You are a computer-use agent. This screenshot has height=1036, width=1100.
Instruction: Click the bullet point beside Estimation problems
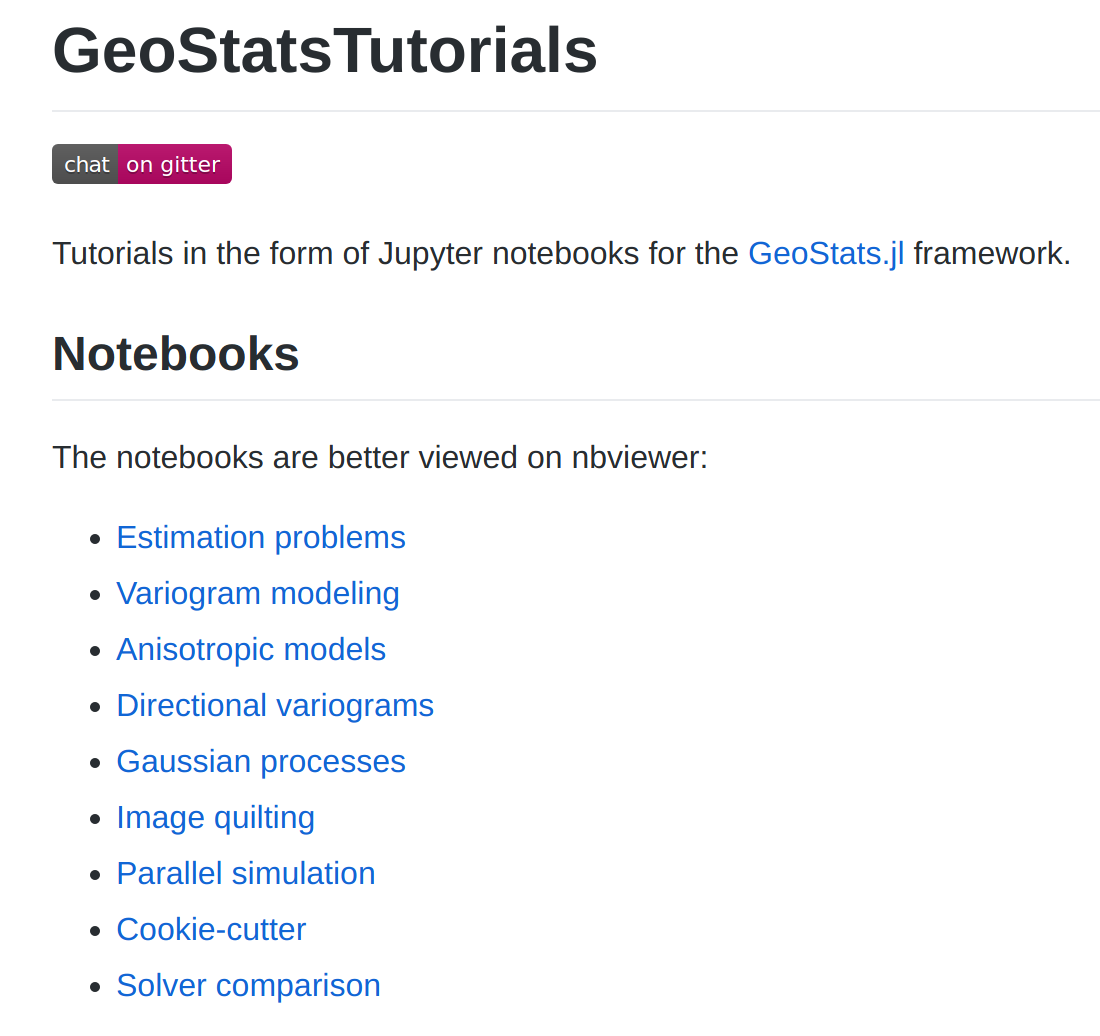coord(95,539)
